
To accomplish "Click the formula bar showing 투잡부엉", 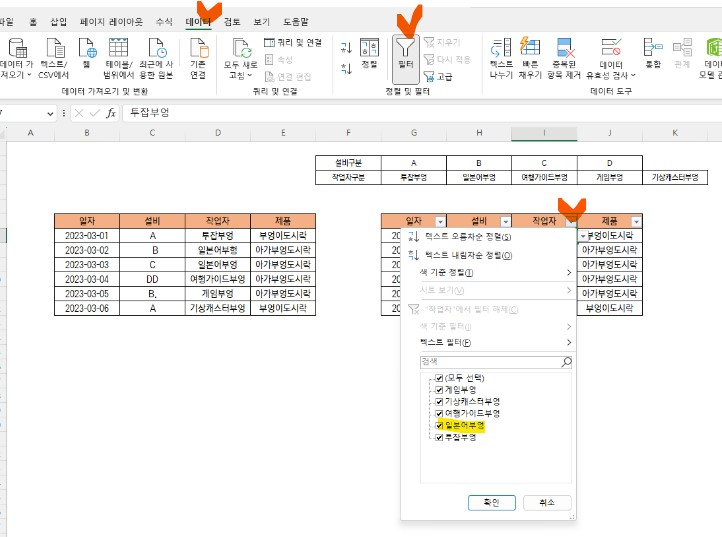I will click(x=421, y=113).
